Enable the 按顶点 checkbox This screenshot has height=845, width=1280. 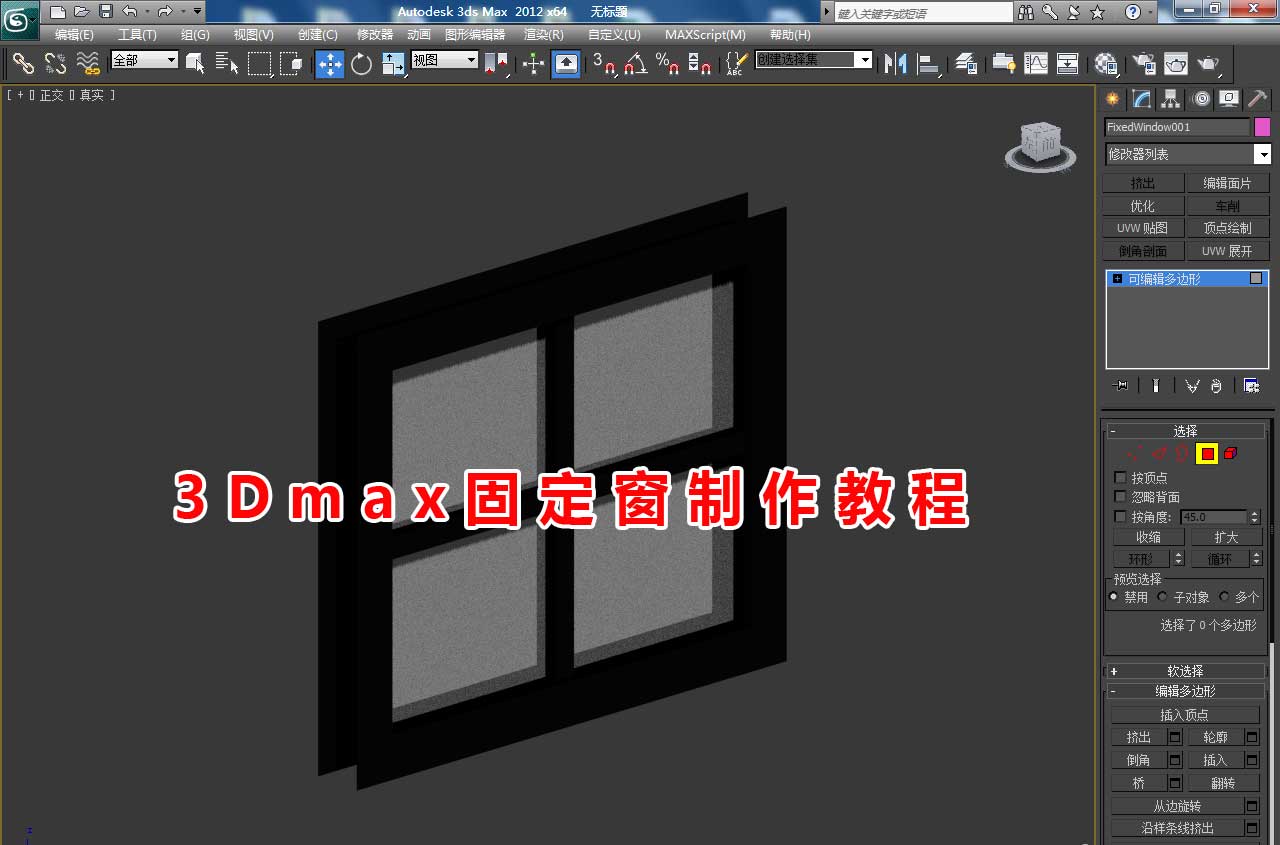(1120, 478)
